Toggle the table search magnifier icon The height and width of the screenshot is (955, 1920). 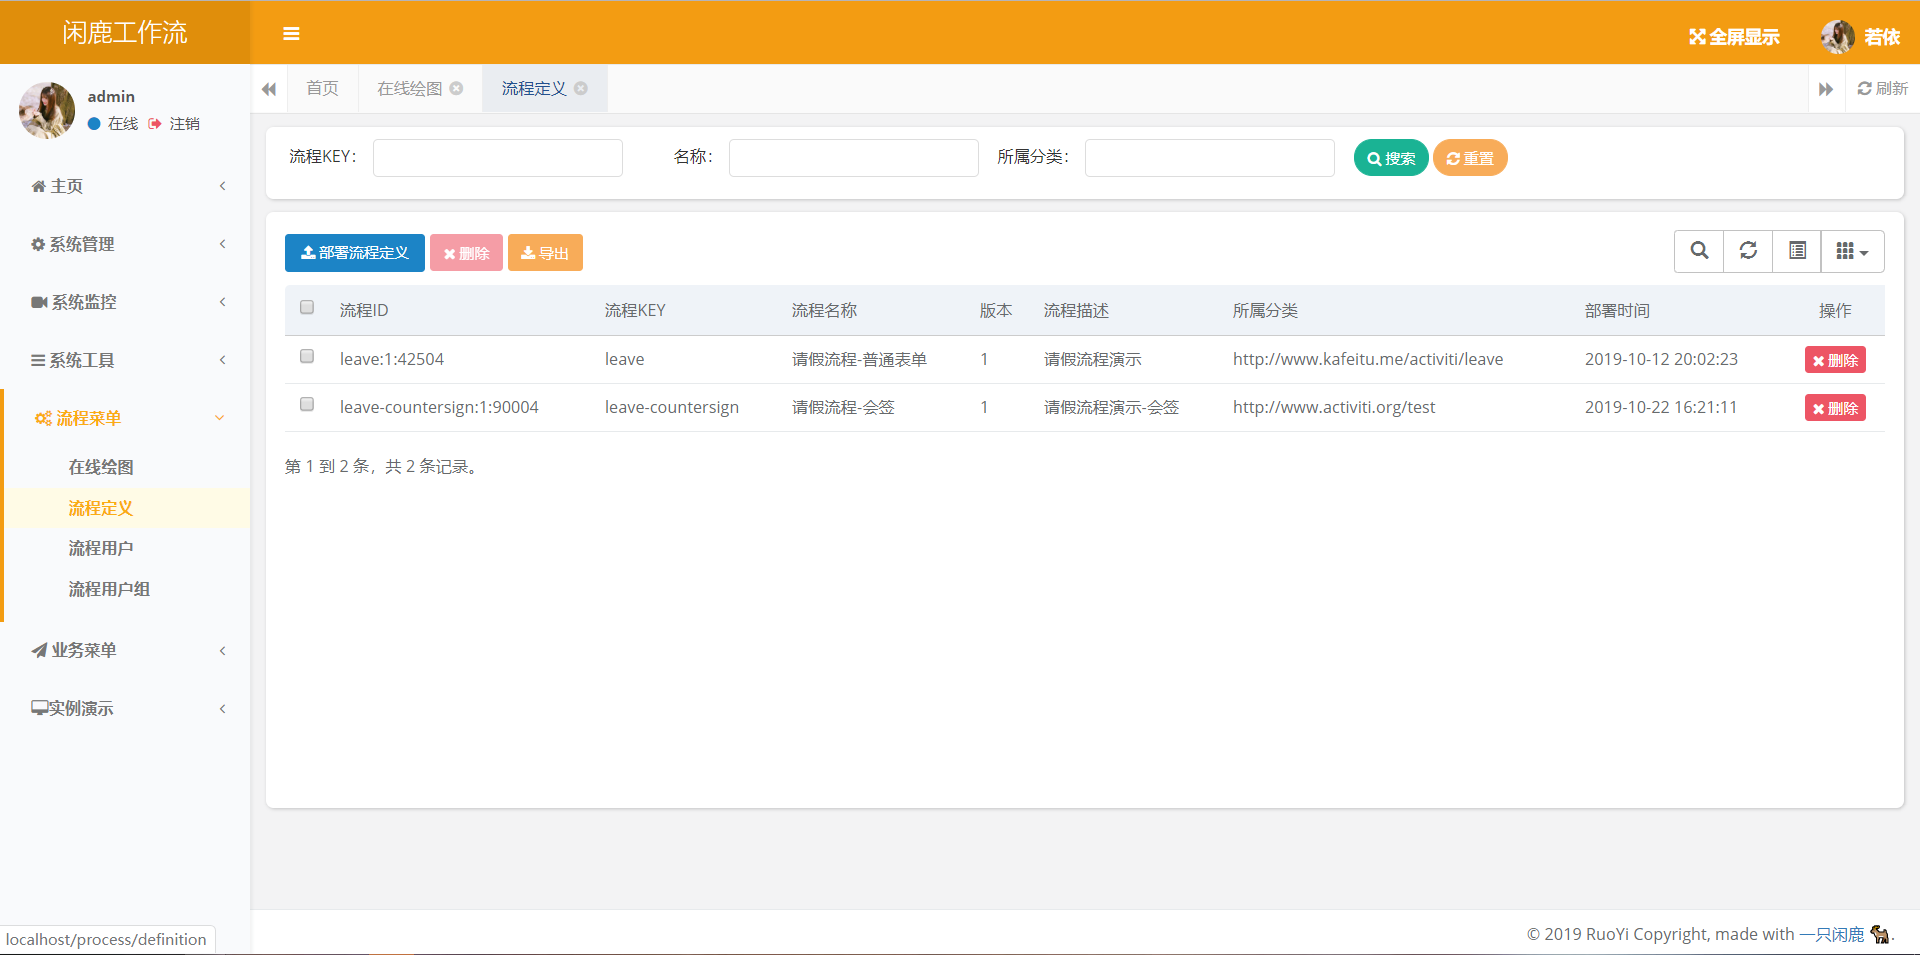pos(1699,251)
